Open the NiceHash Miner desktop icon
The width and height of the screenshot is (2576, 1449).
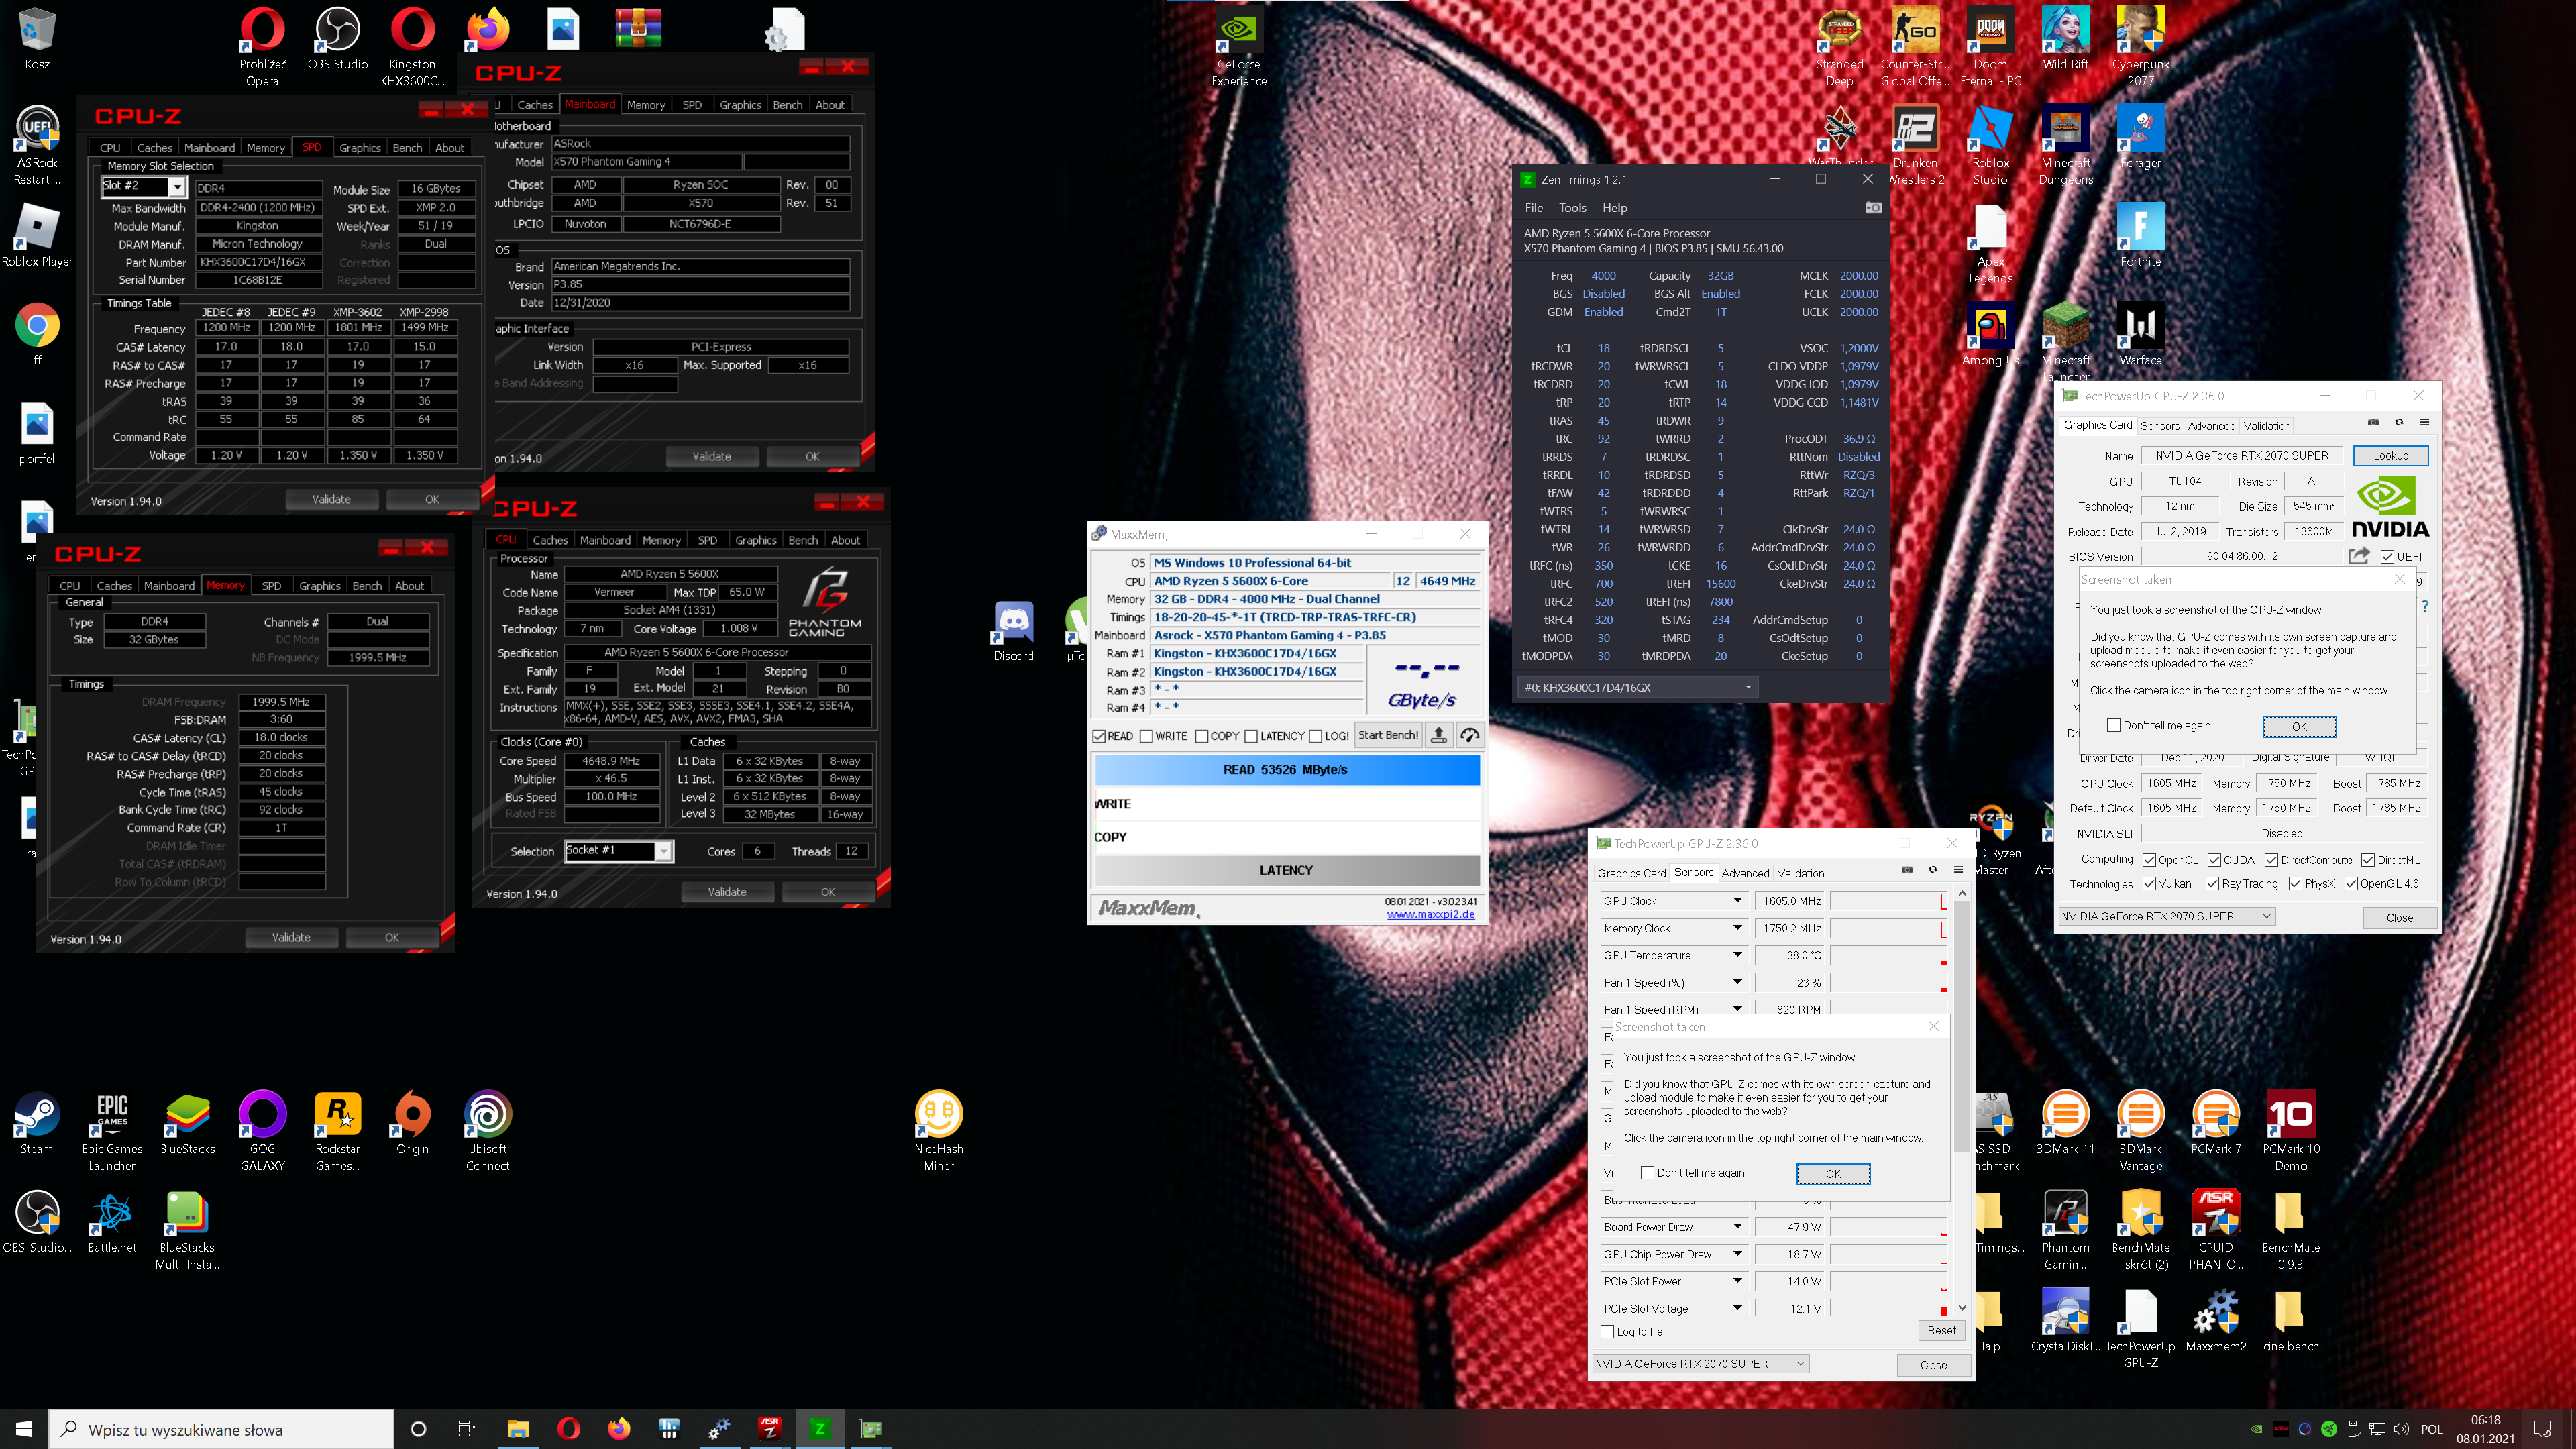point(938,1131)
